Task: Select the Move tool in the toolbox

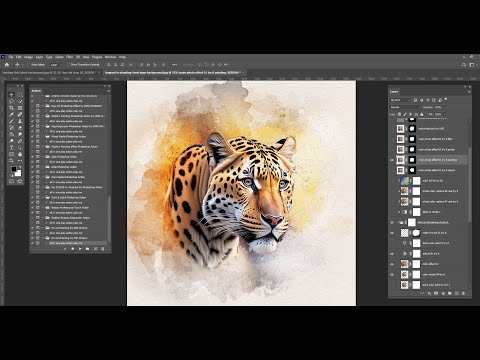Action: [11, 95]
